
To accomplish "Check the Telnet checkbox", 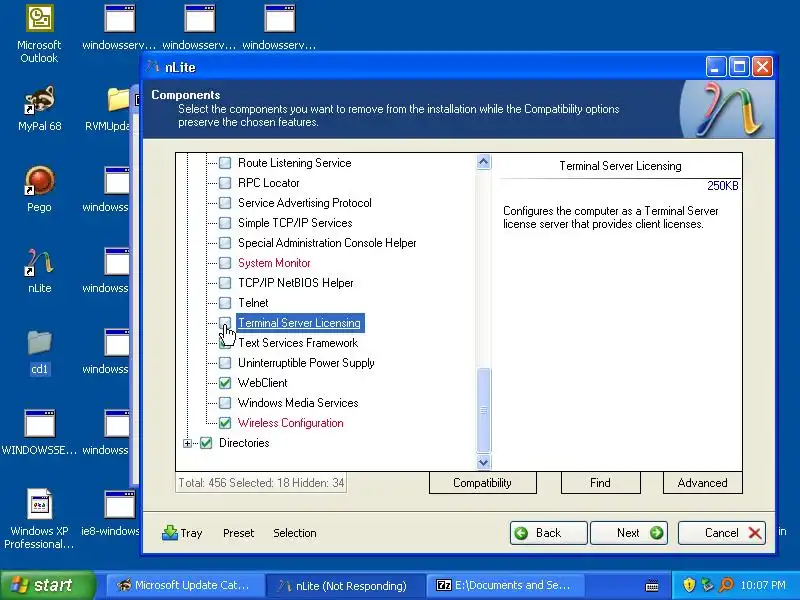I will (x=225, y=303).
